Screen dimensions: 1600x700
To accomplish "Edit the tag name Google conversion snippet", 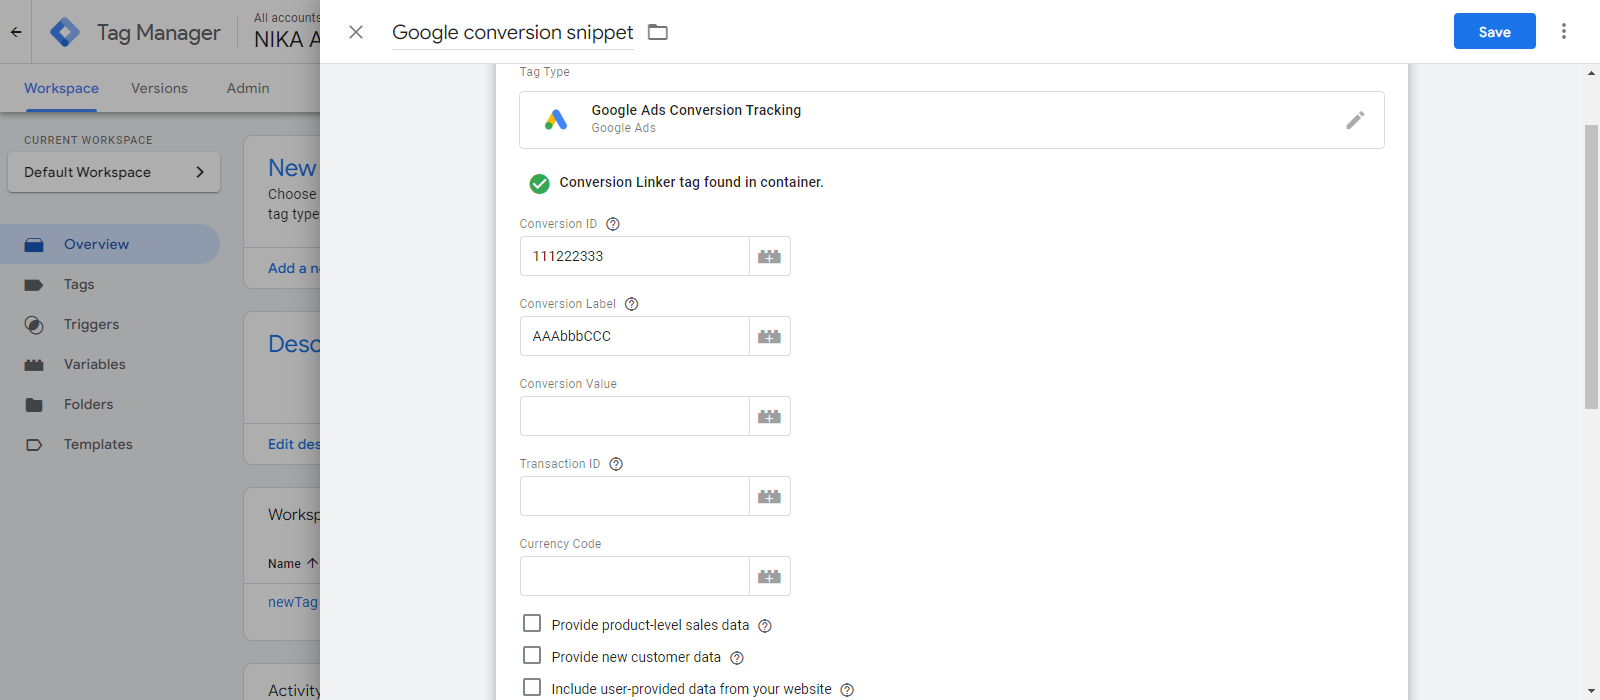I will pos(512,32).
